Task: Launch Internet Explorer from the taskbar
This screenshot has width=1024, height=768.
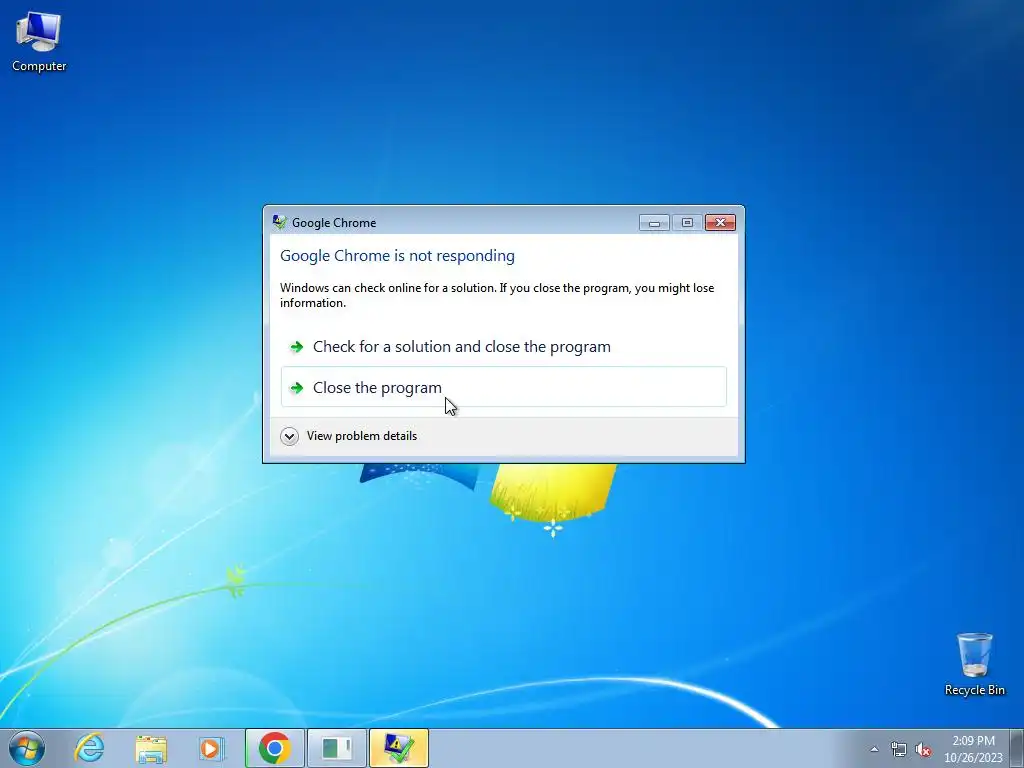Action: click(x=89, y=748)
